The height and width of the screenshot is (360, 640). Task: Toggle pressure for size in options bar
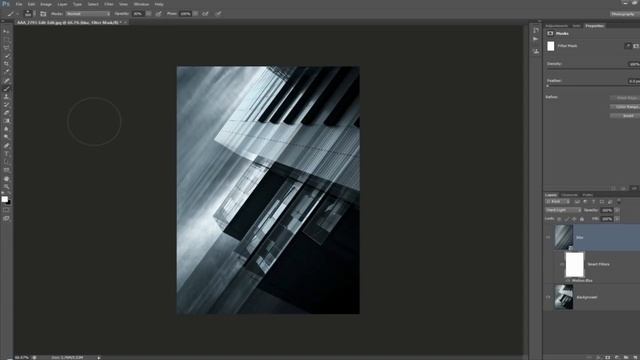point(219,14)
